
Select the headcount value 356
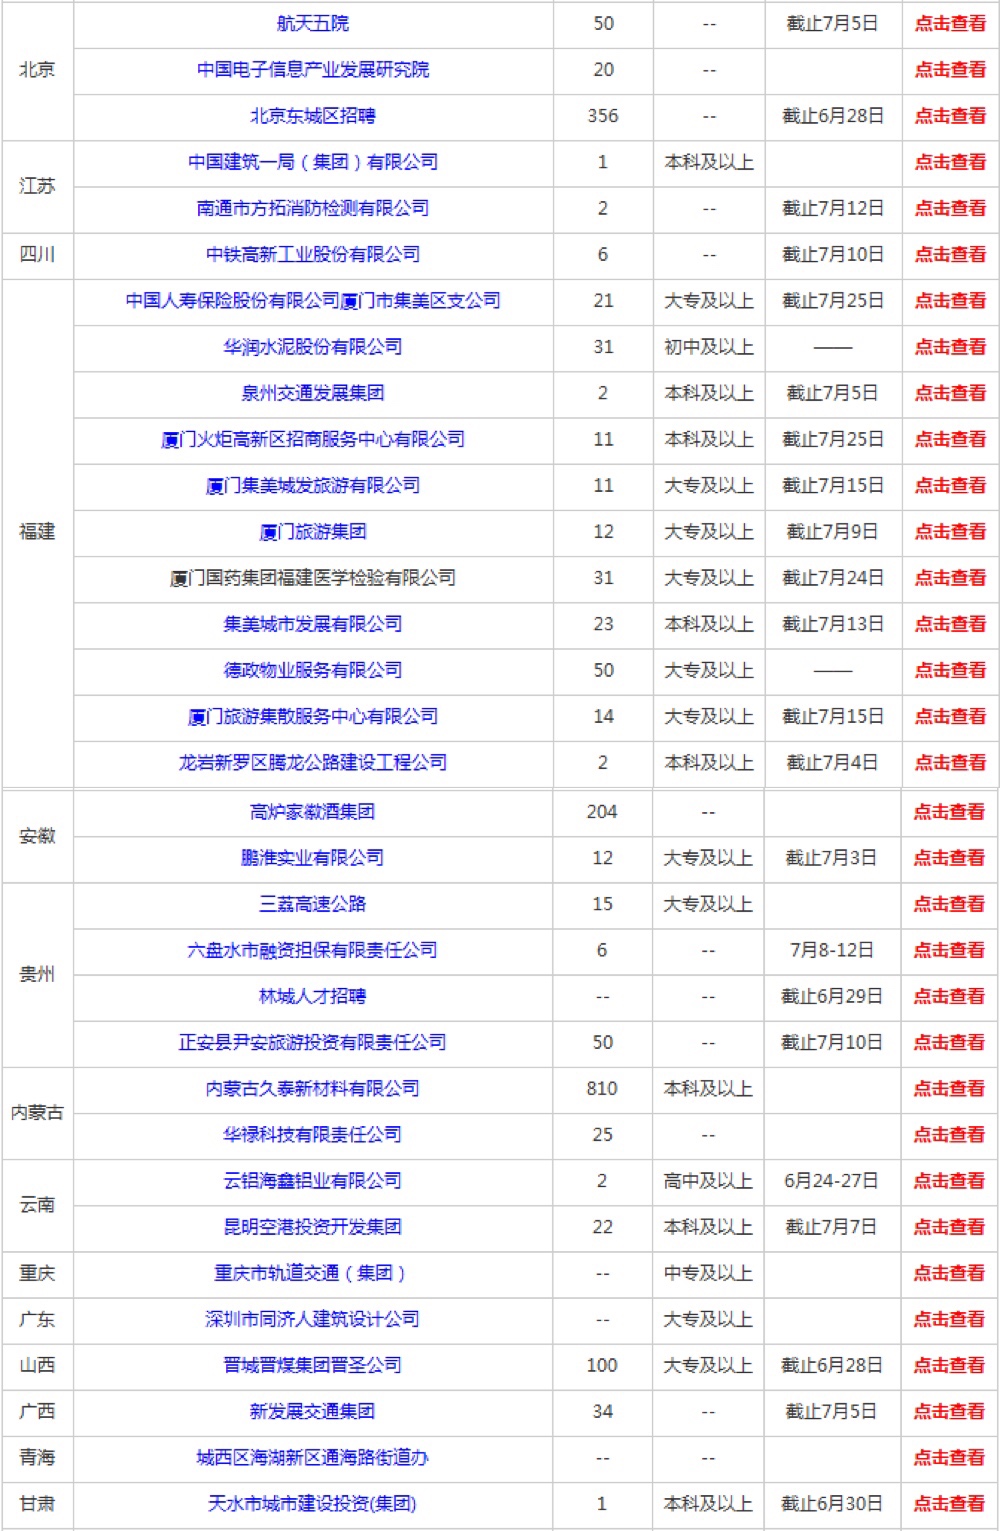coord(603,115)
